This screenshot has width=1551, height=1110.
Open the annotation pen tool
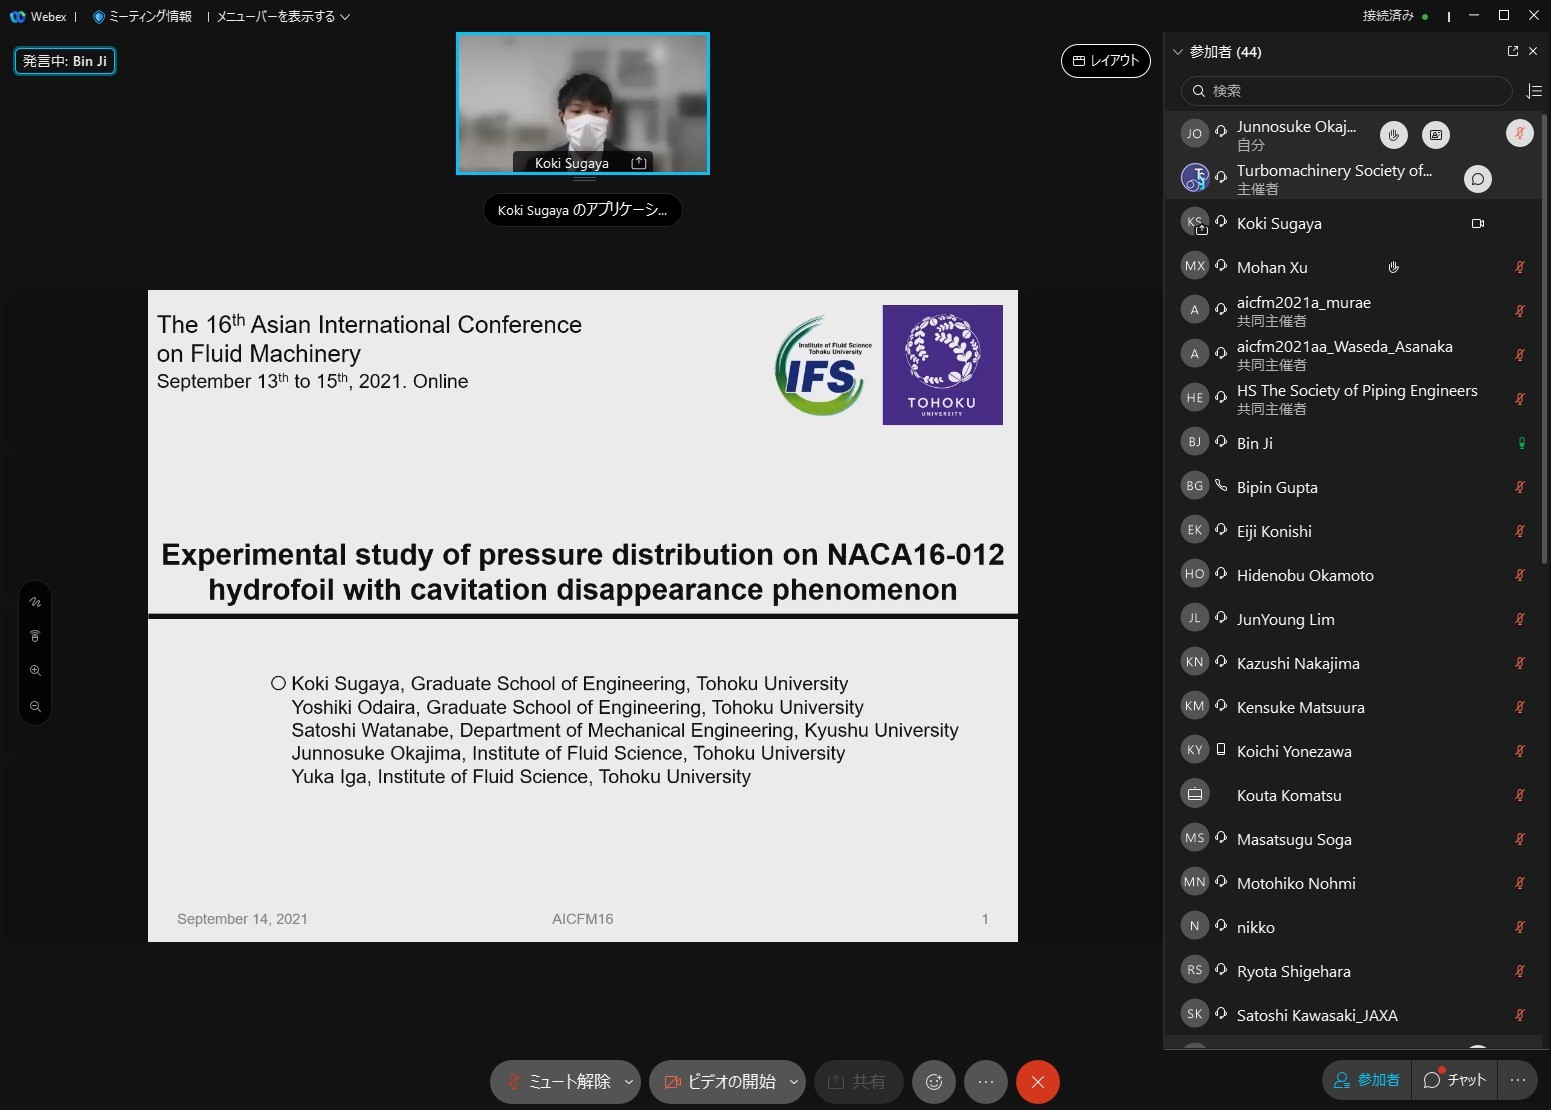point(35,602)
